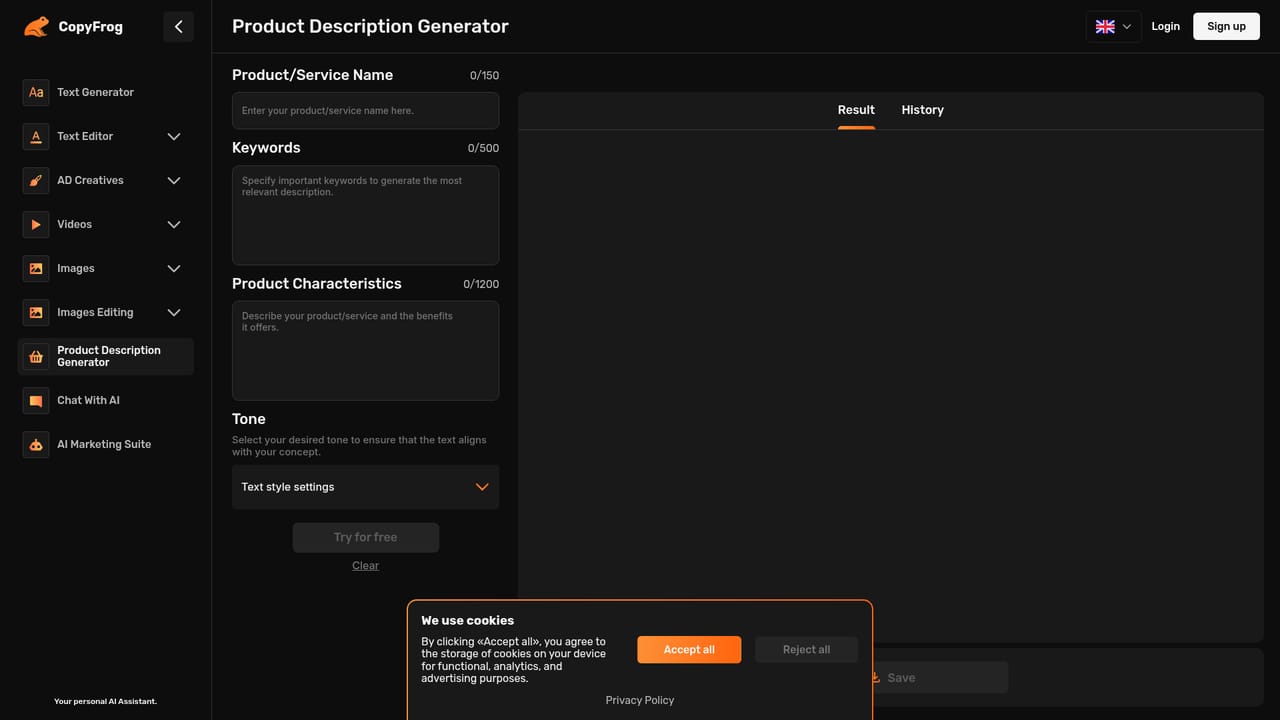
Task: Click the Images picture icon
Action: (36, 268)
